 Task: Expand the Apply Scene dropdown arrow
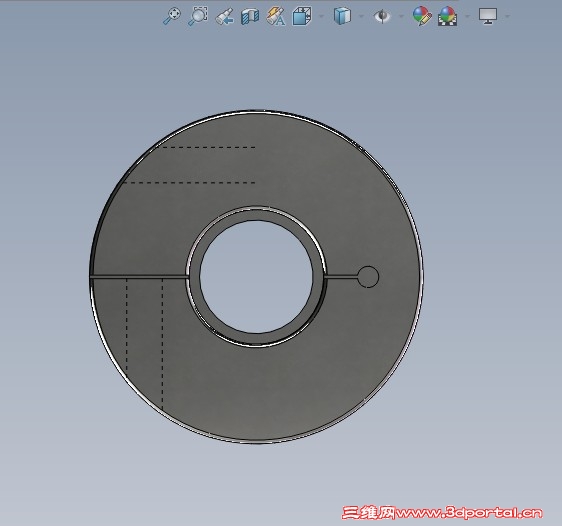(467, 16)
